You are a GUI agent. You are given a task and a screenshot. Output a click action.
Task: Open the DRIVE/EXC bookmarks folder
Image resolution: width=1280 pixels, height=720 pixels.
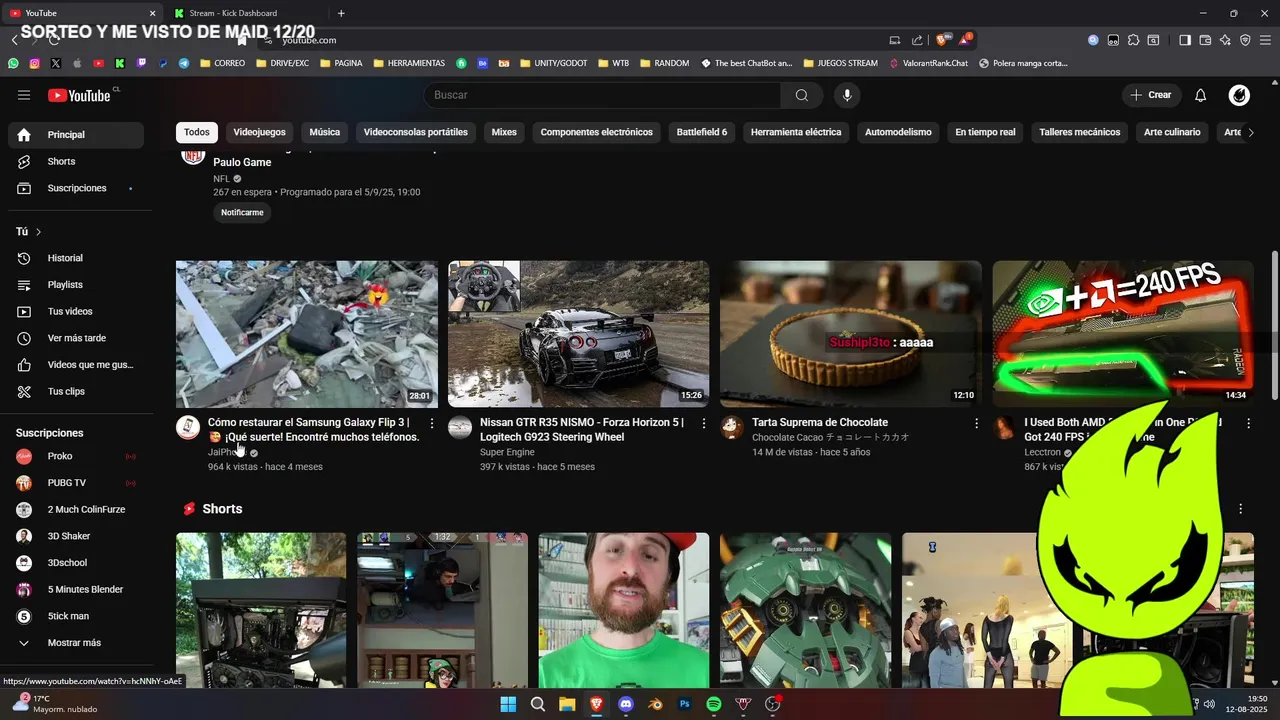click(282, 63)
